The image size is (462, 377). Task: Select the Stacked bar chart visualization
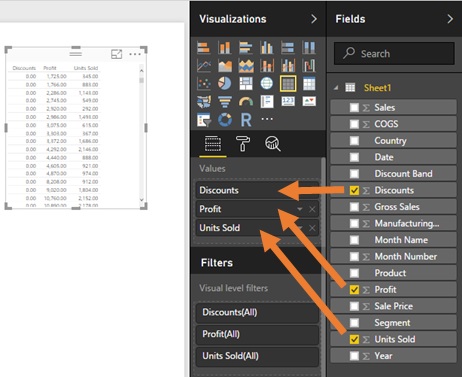(x=204, y=48)
